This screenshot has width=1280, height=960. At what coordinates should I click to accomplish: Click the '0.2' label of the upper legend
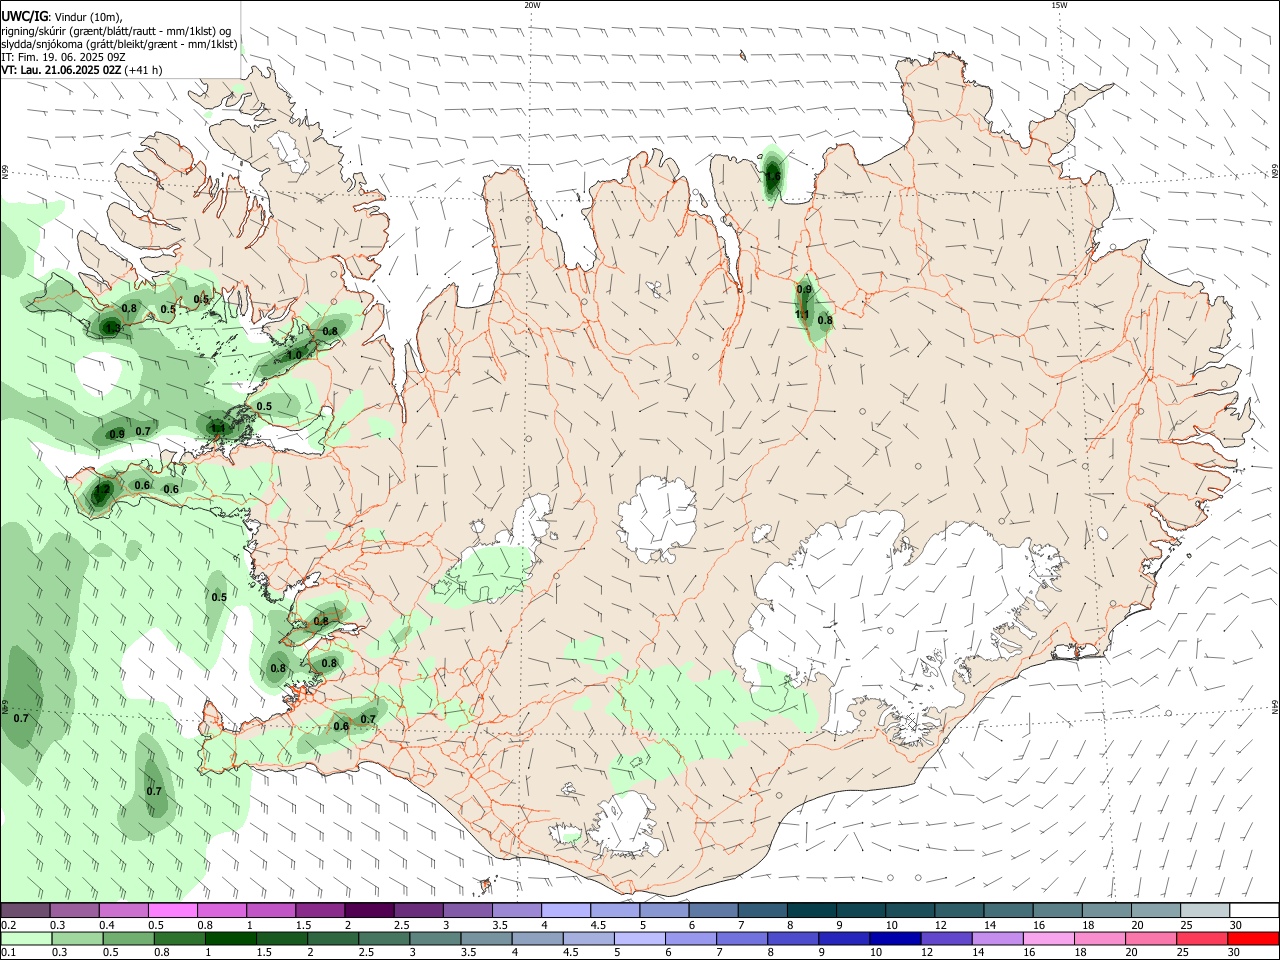click(x=8, y=925)
